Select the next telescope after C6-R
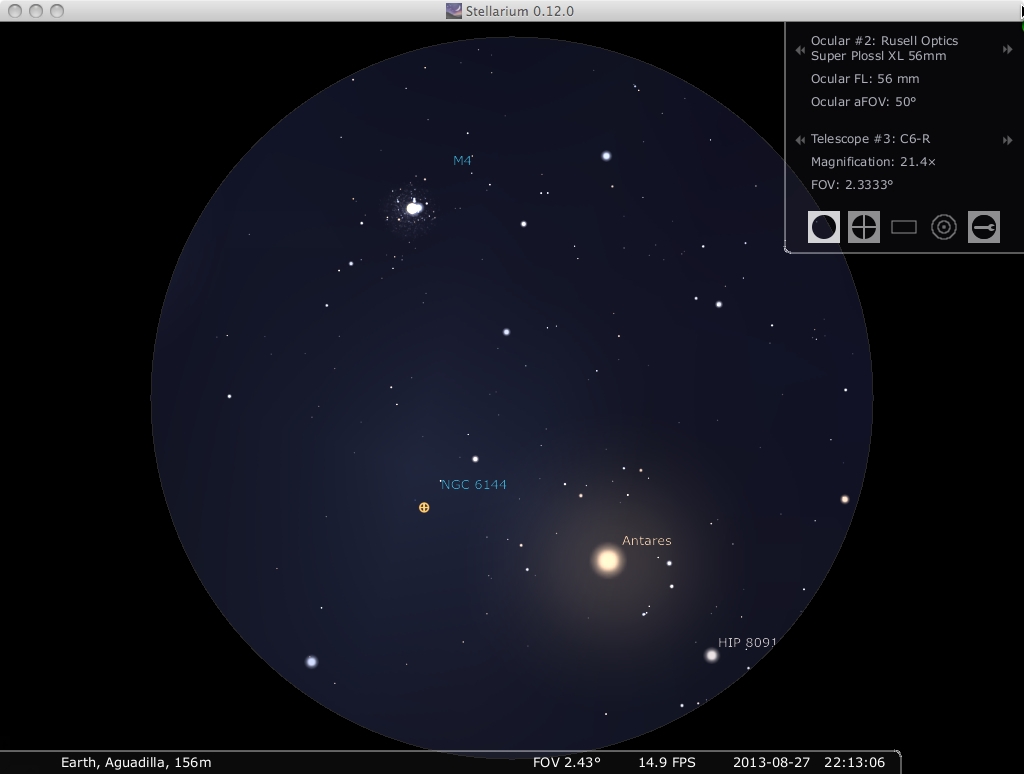This screenshot has height=774, width=1024. (x=1007, y=140)
